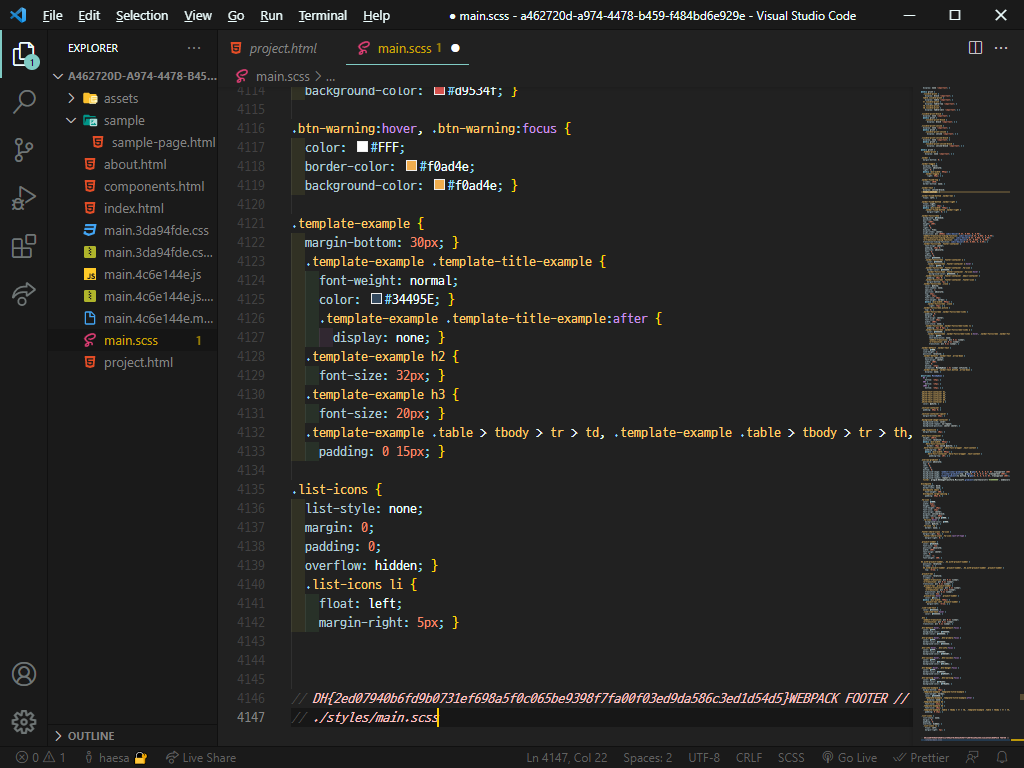The height and width of the screenshot is (768, 1024).
Task: Click the Split Editor icon
Action: pos(973,47)
